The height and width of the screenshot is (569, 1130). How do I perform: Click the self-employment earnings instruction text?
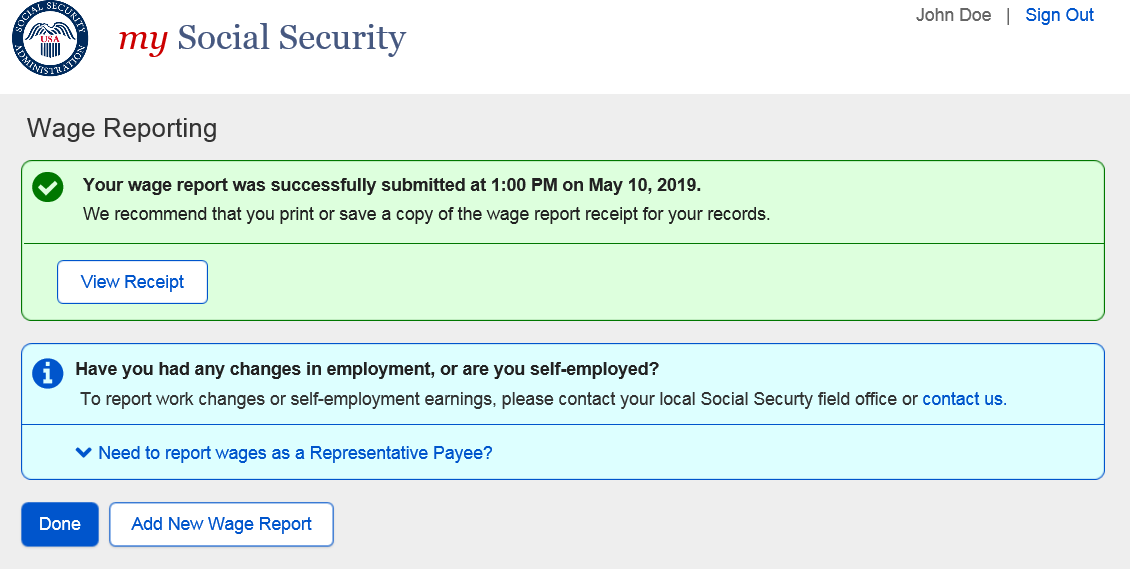[x=498, y=399]
